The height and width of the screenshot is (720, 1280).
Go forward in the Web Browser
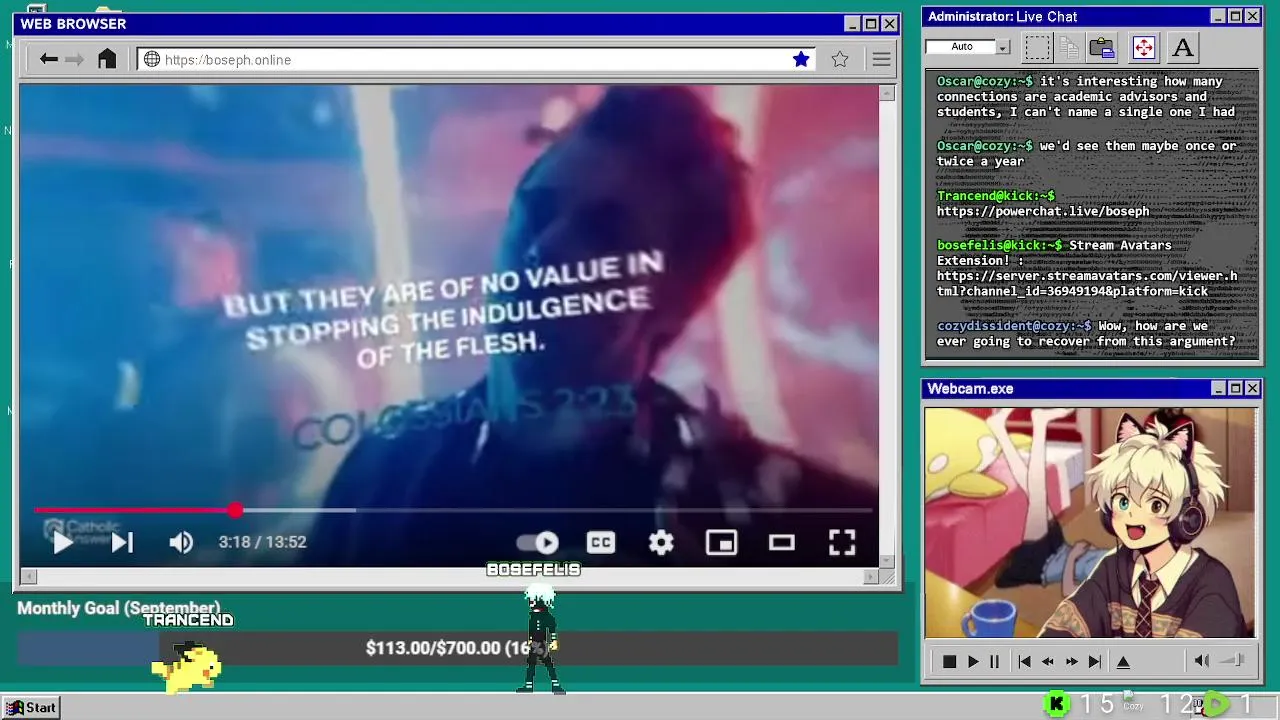pyautogui.click(x=75, y=59)
